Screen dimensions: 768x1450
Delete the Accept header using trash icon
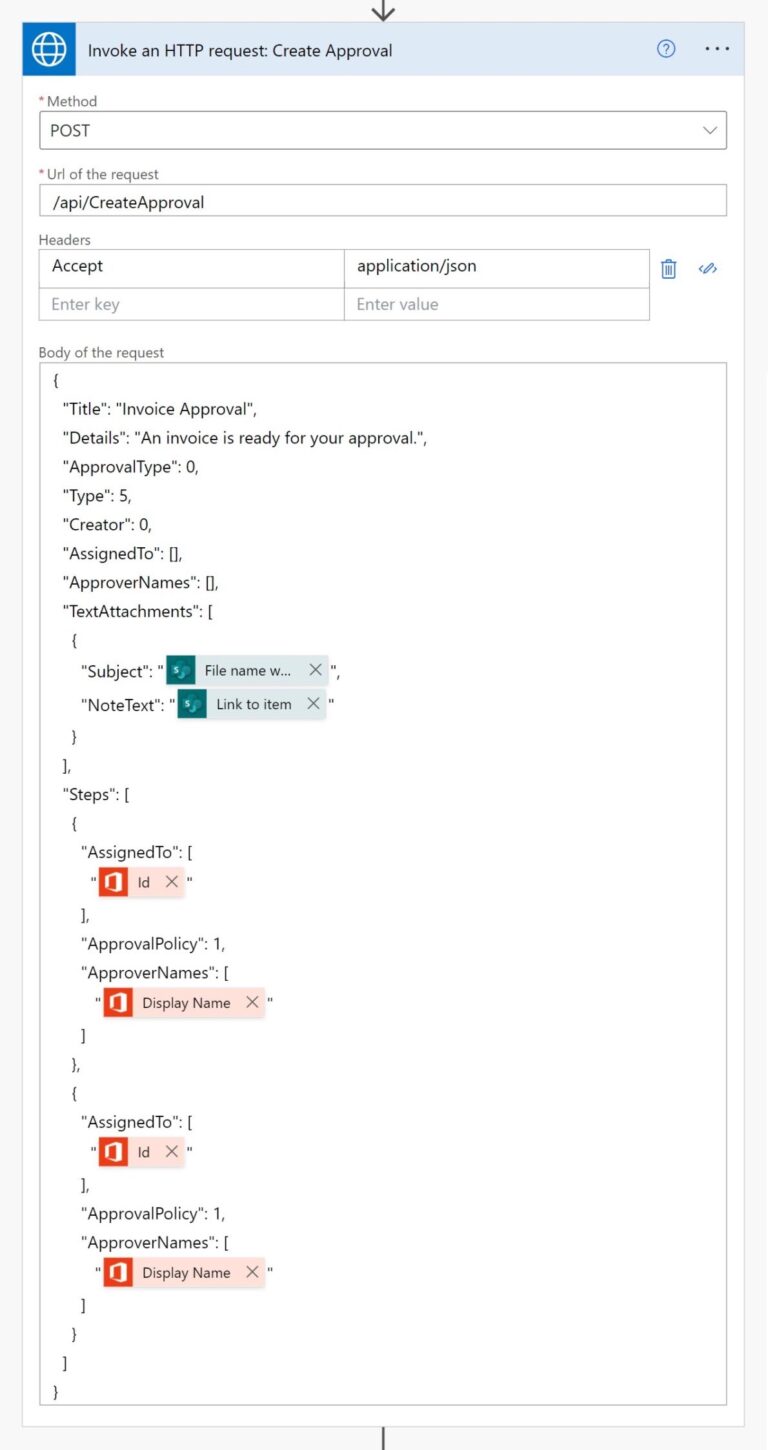point(668,268)
